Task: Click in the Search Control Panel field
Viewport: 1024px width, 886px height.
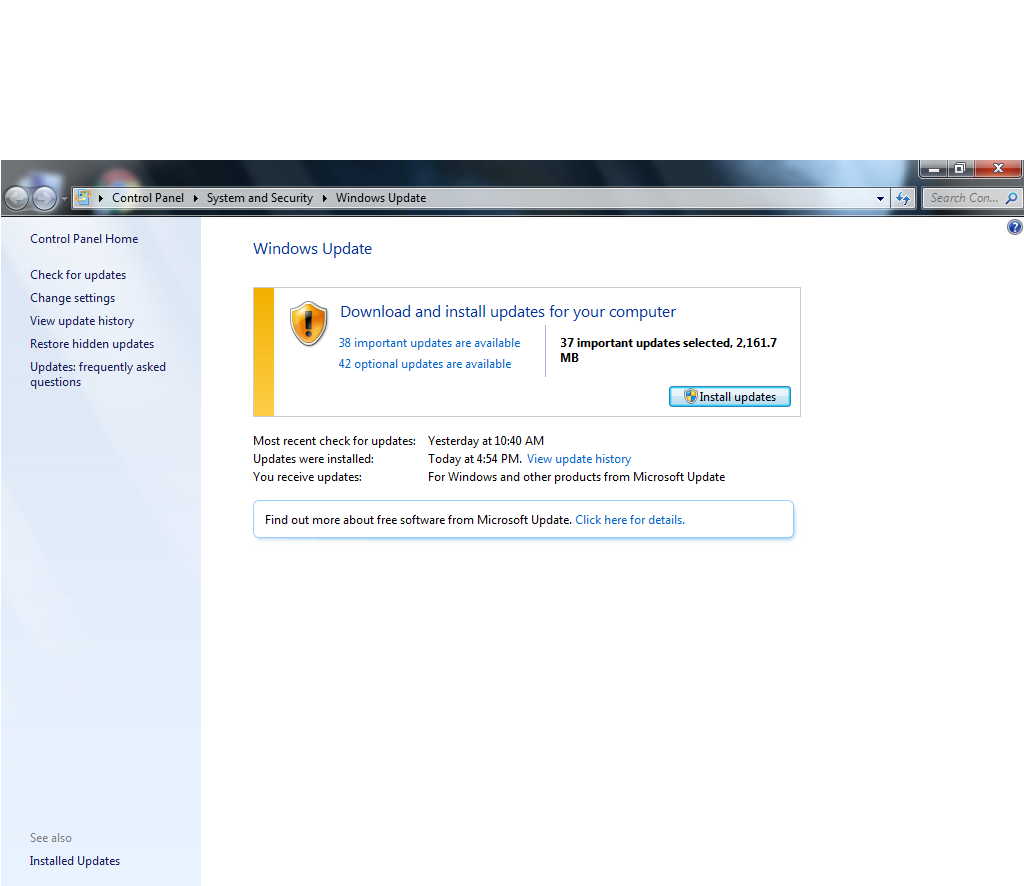Action: pos(963,198)
